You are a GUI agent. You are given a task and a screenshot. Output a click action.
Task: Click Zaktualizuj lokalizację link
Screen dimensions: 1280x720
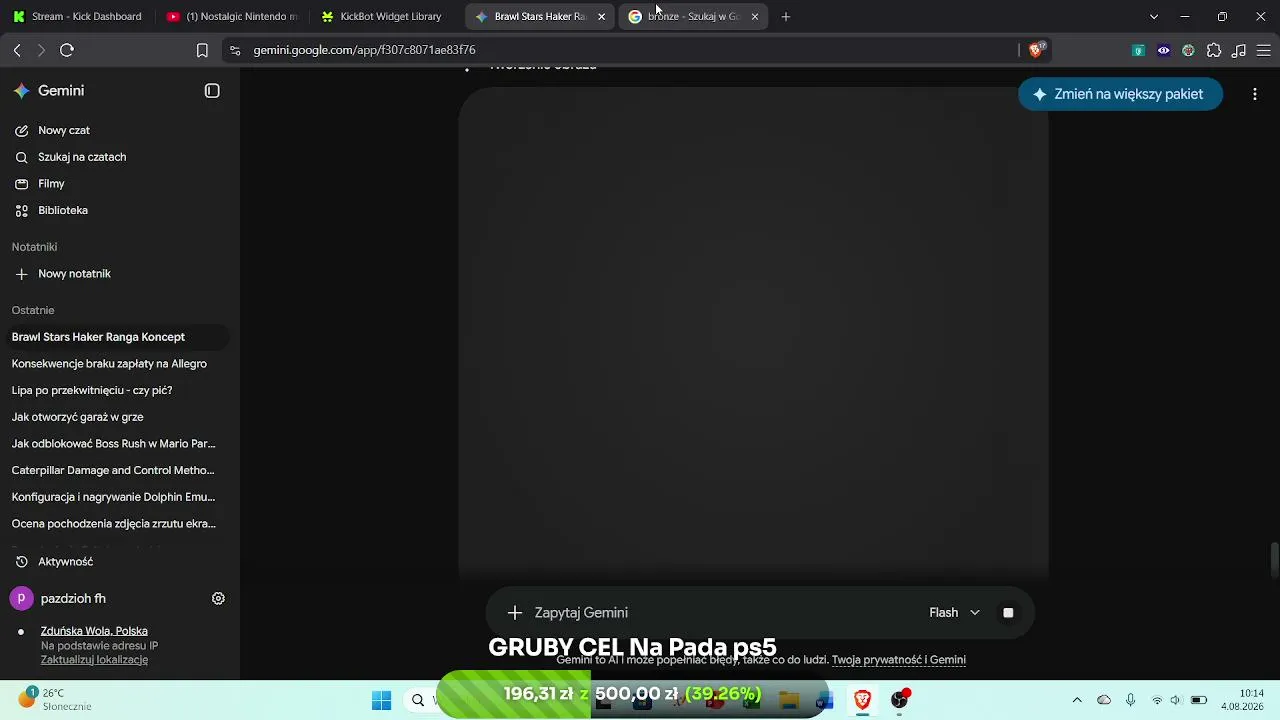94,660
